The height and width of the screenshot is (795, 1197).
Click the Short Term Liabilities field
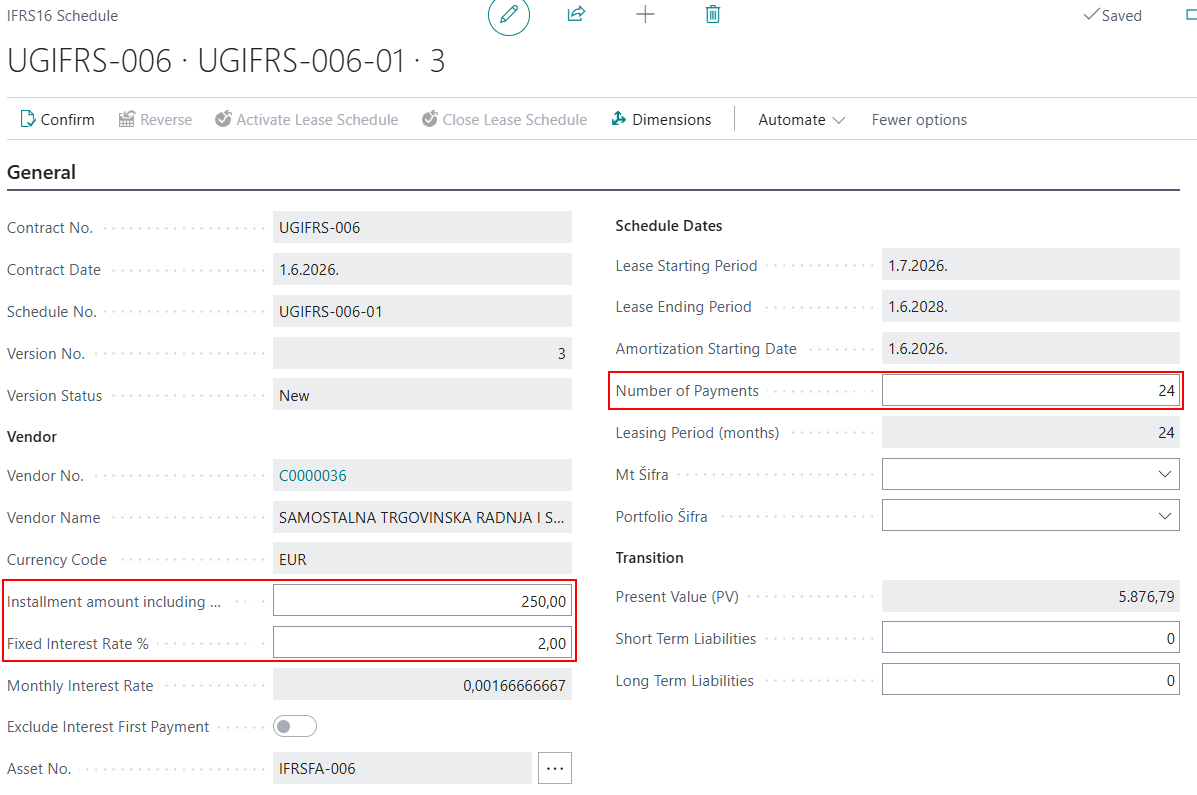click(x=1031, y=638)
